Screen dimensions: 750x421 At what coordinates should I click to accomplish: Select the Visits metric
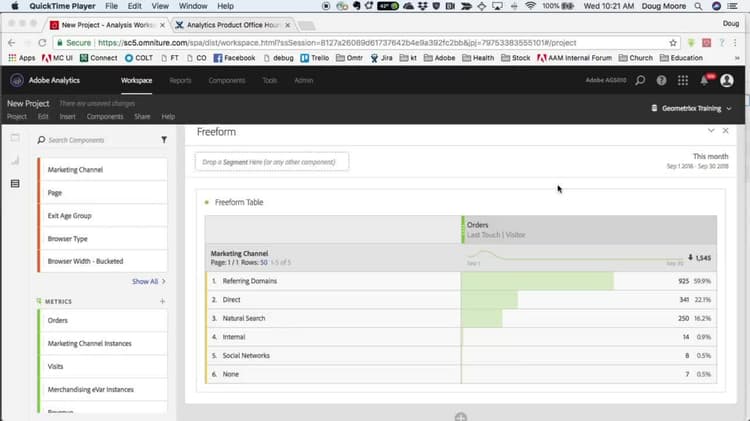tap(103, 366)
